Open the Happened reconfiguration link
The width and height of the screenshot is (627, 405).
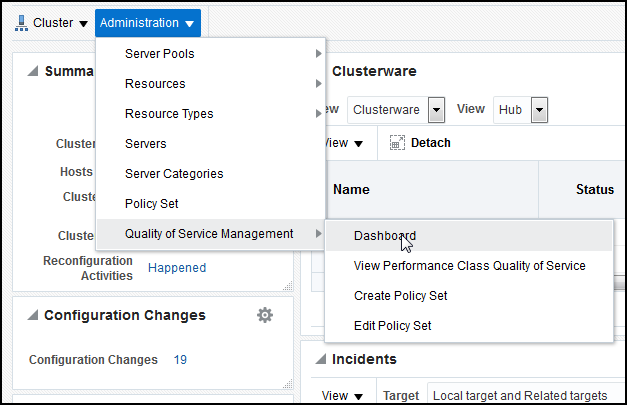pyautogui.click(x=177, y=268)
